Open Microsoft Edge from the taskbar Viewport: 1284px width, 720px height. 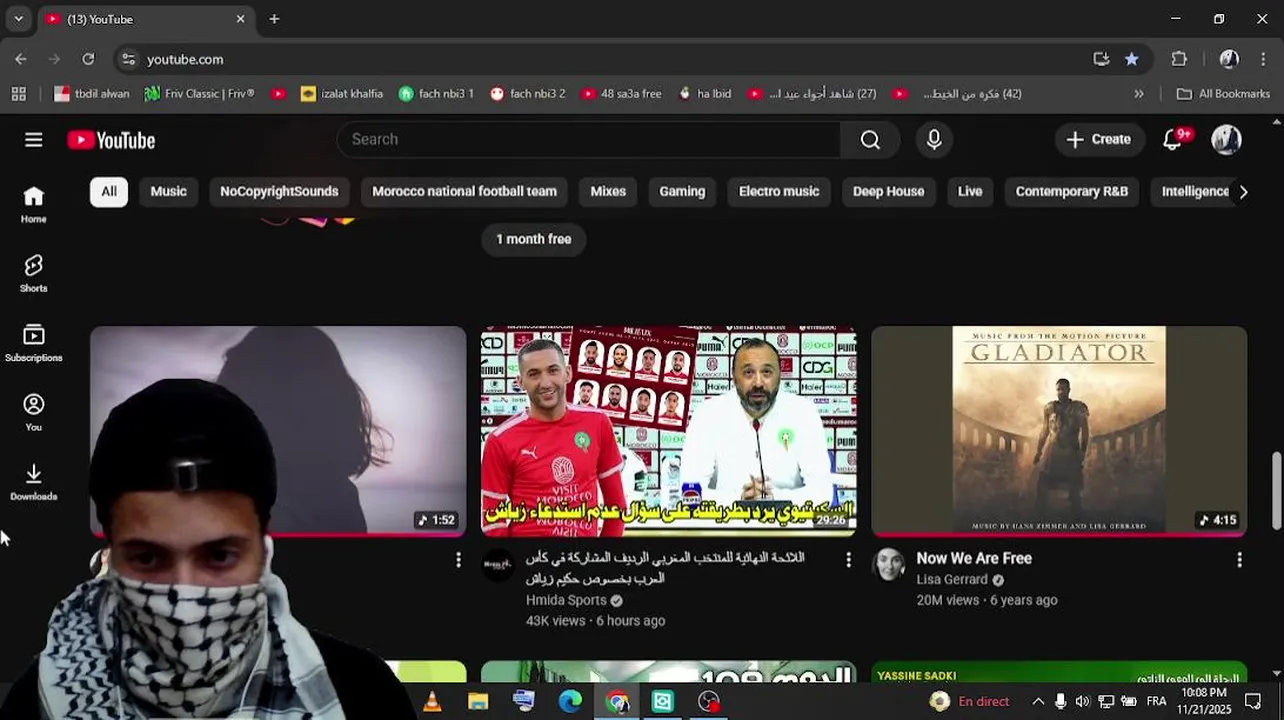tap(570, 702)
